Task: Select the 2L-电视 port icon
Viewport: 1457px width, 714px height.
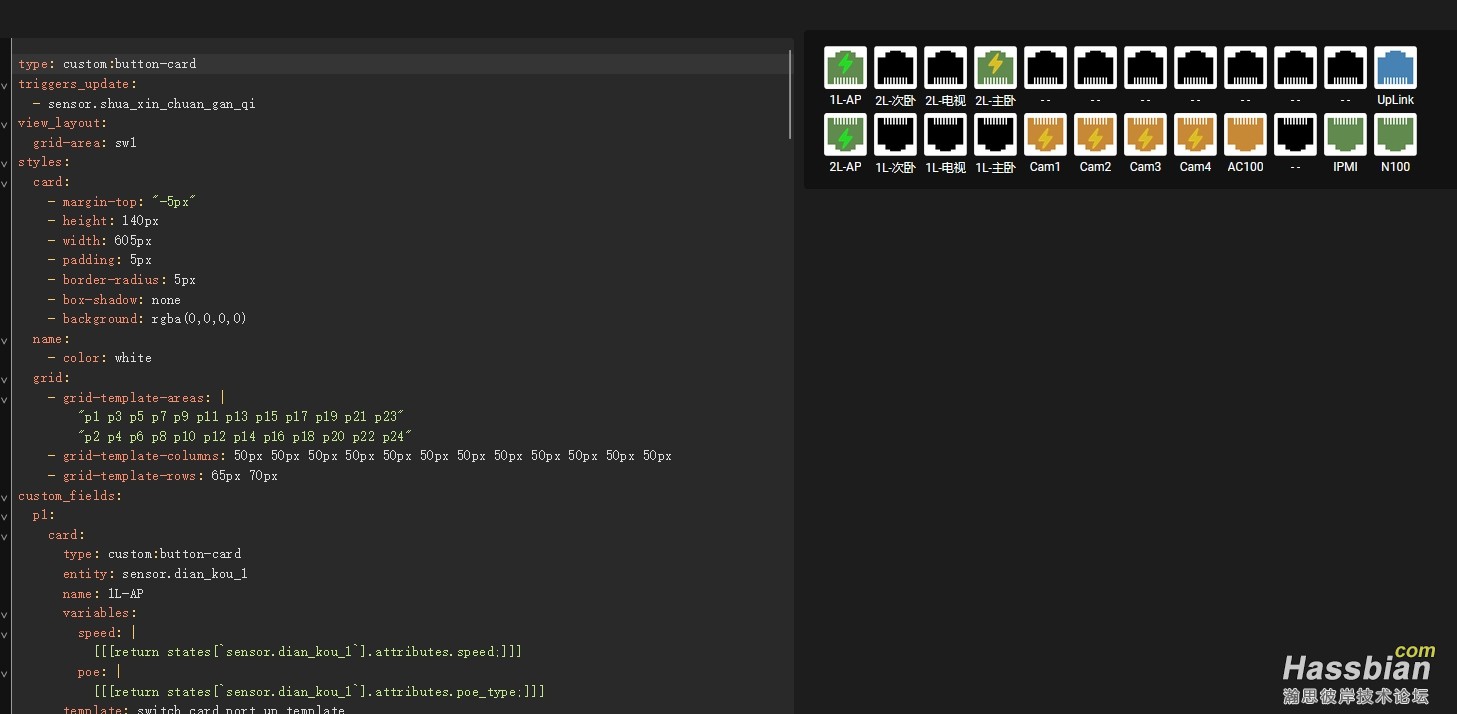Action: click(945, 68)
